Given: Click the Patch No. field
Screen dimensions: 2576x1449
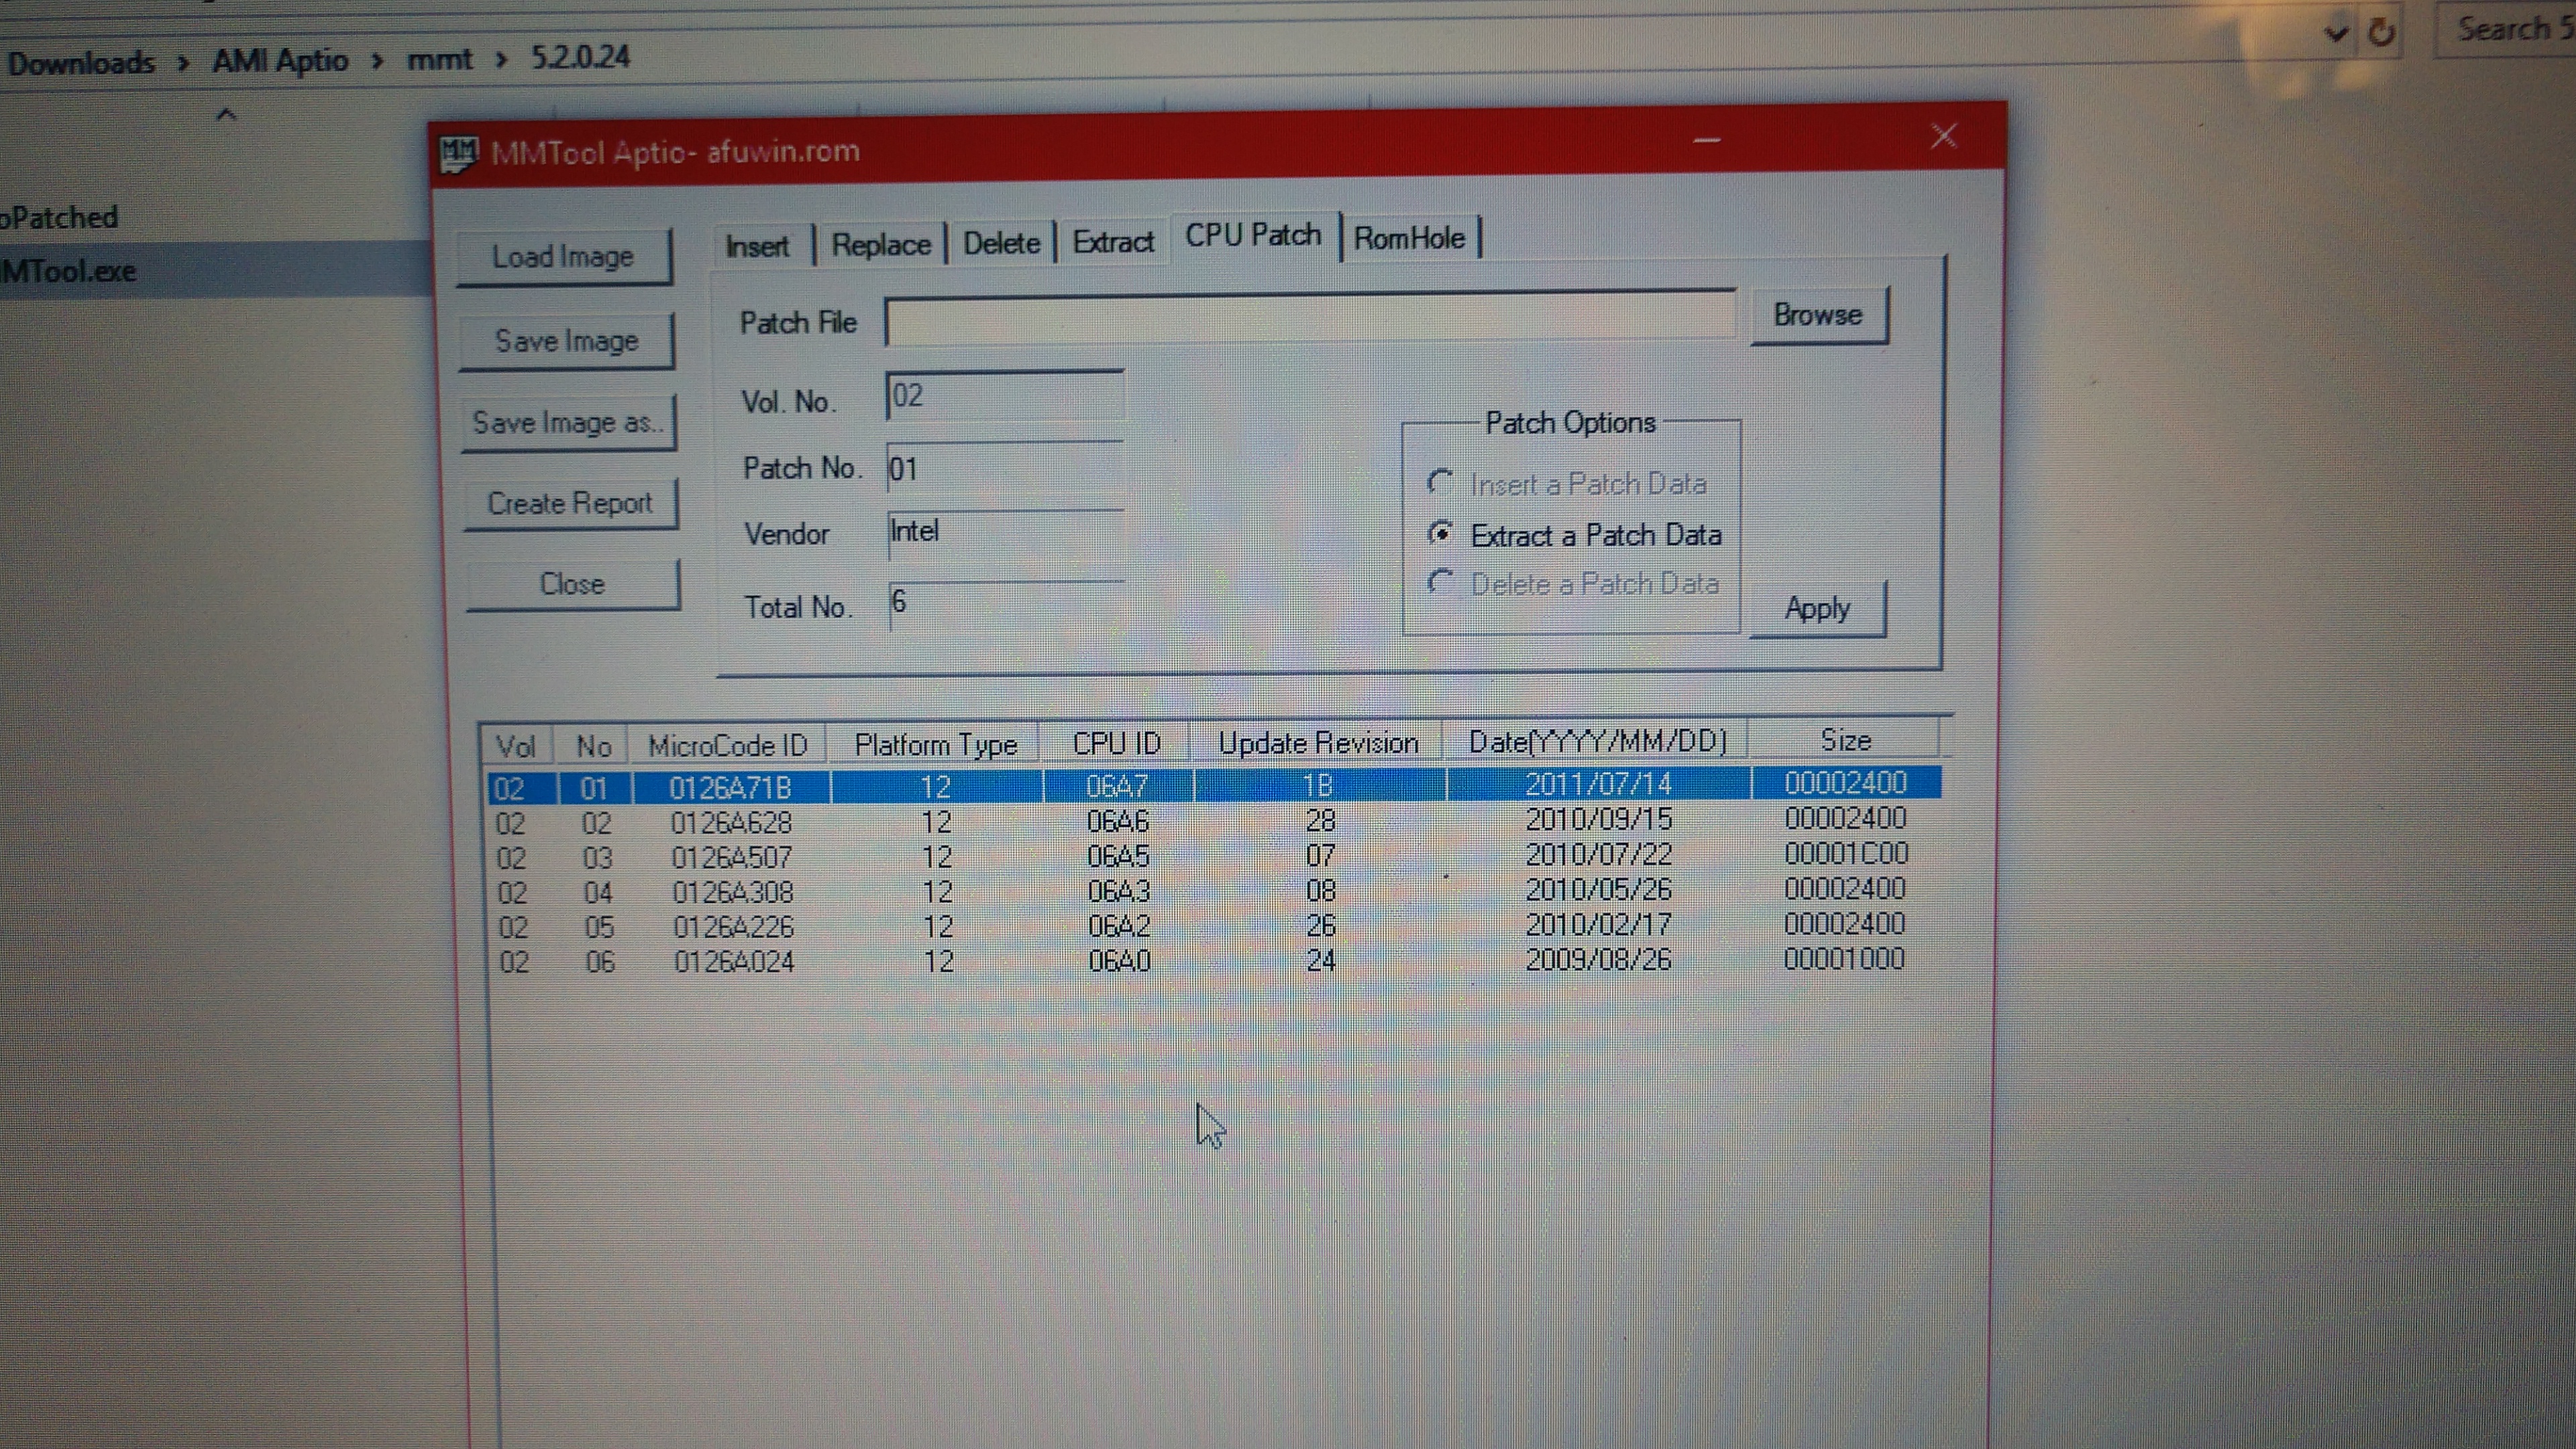Looking at the screenshot, I should [x=1004, y=468].
